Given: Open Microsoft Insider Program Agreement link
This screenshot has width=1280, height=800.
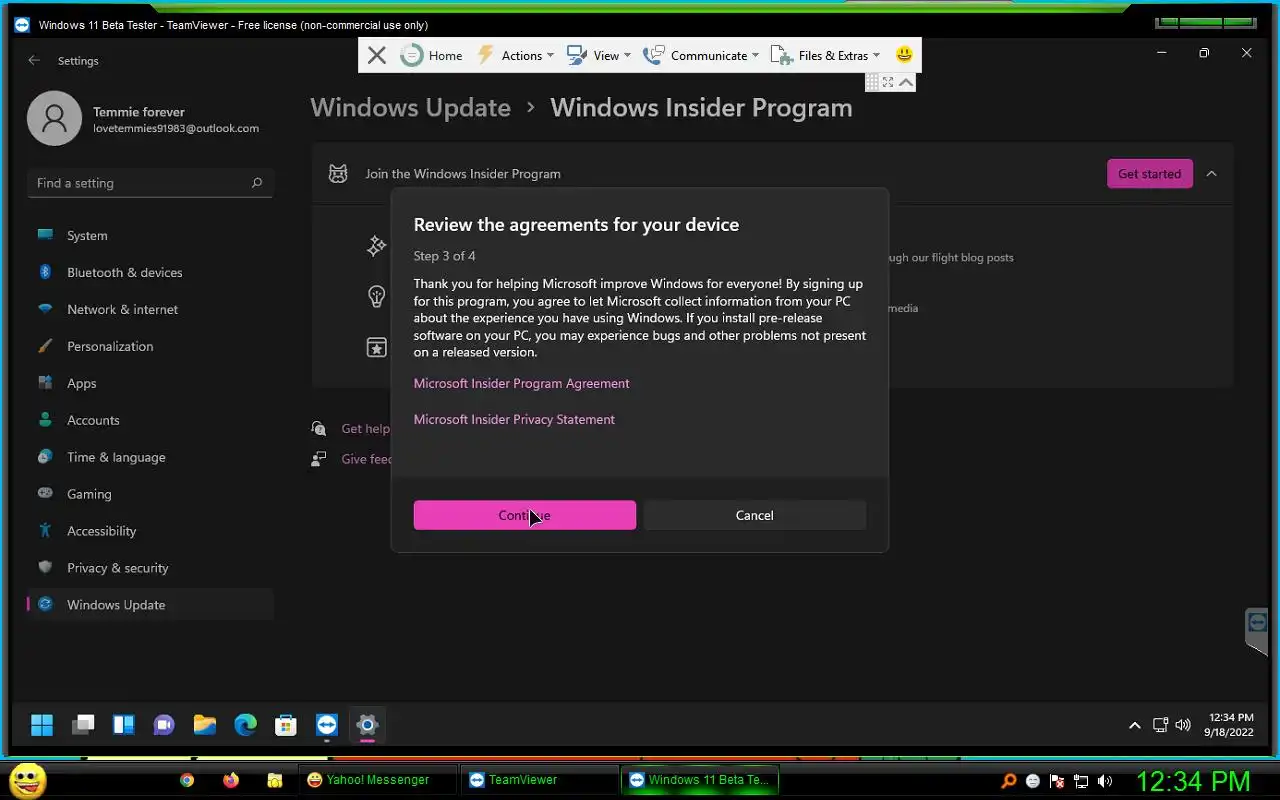Looking at the screenshot, I should [521, 383].
